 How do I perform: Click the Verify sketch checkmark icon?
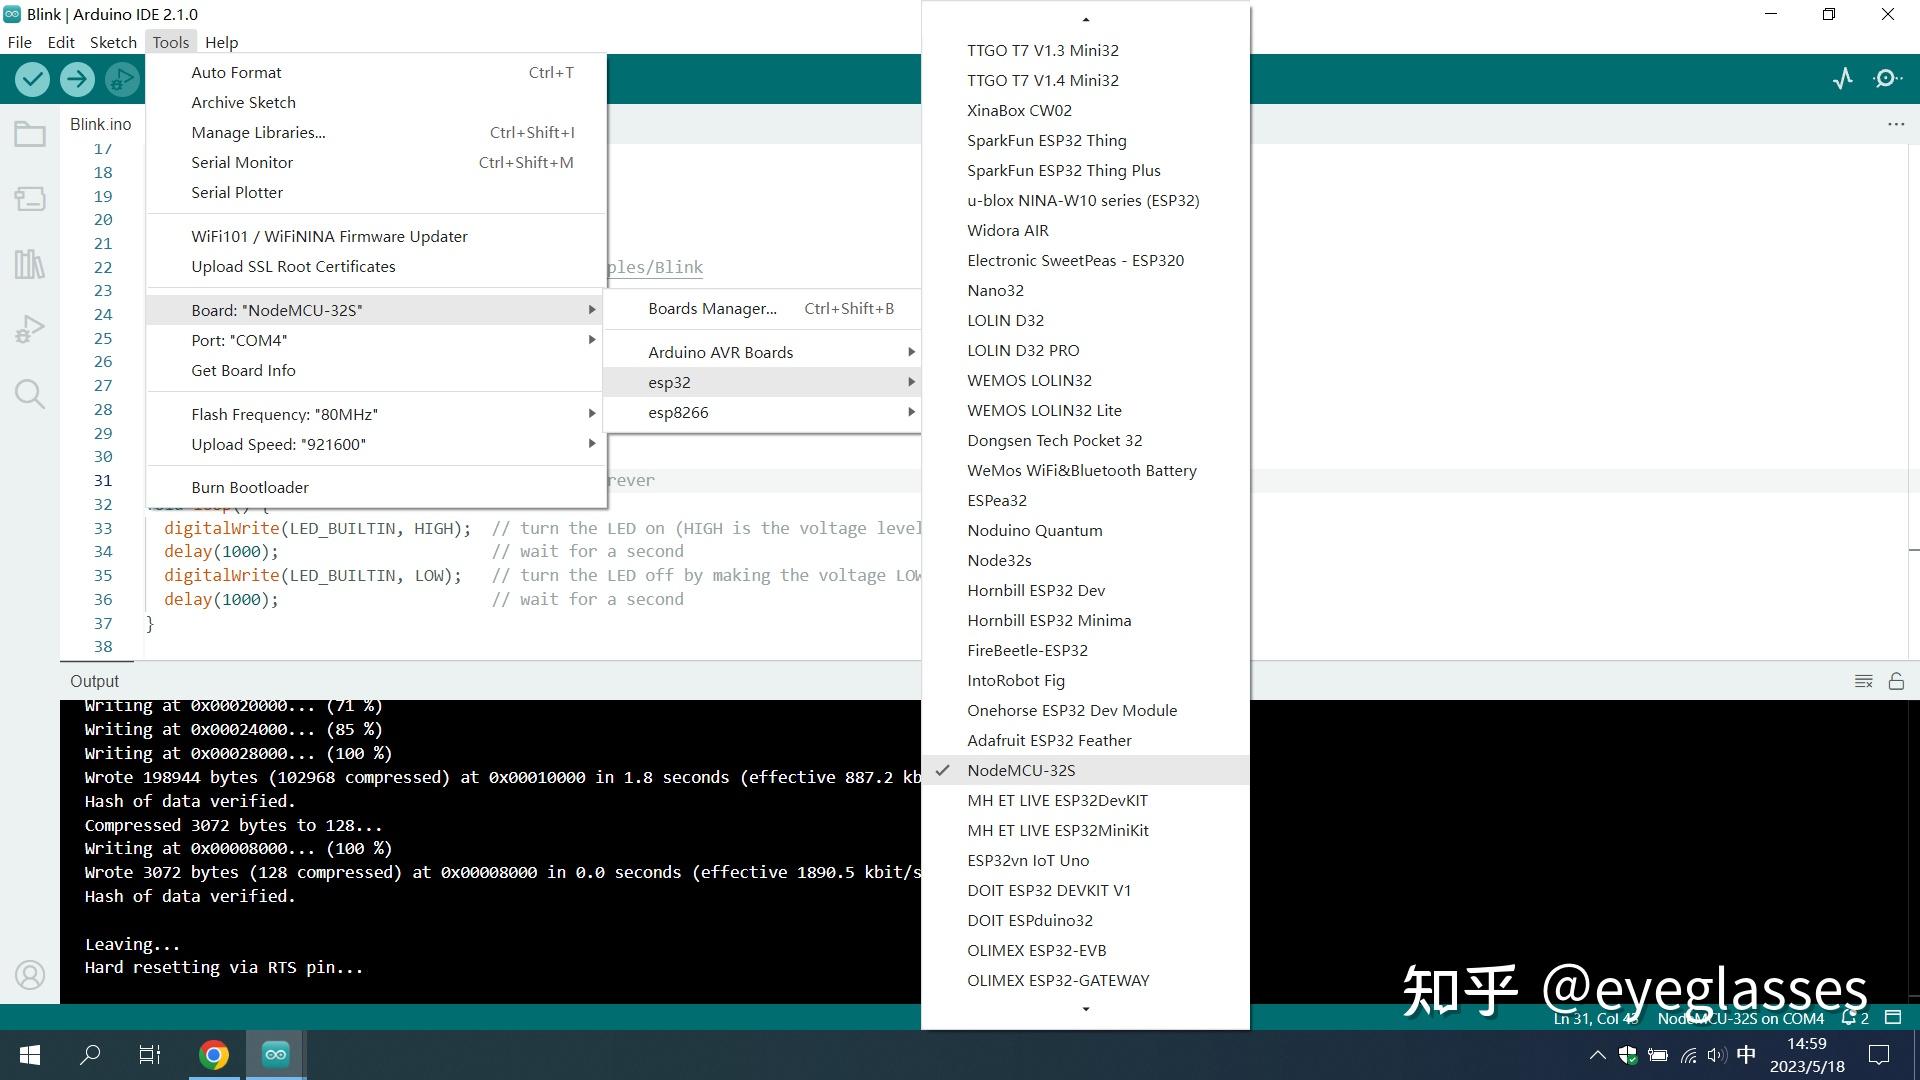pos(31,79)
